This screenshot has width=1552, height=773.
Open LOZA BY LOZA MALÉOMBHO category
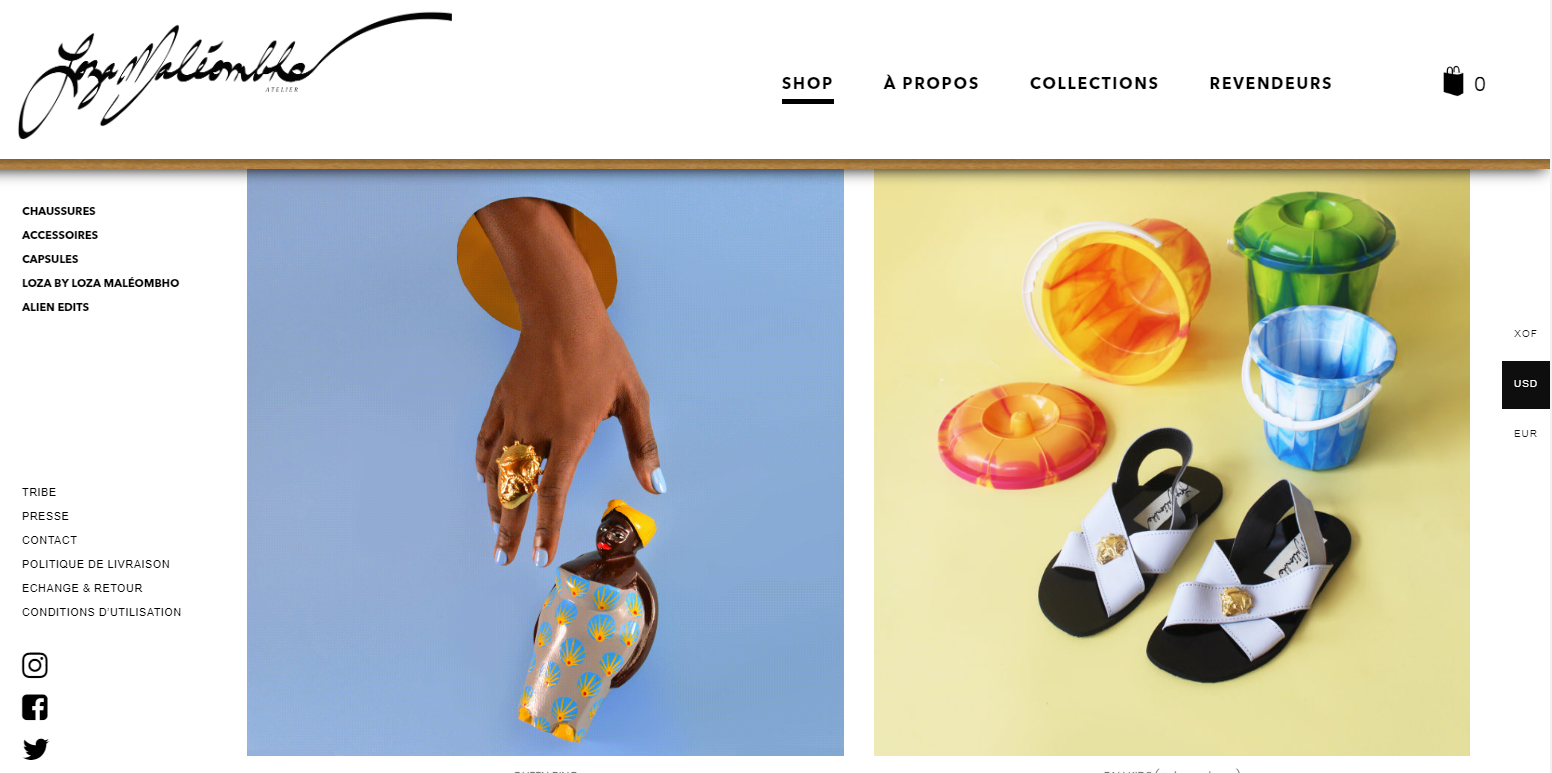100,283
